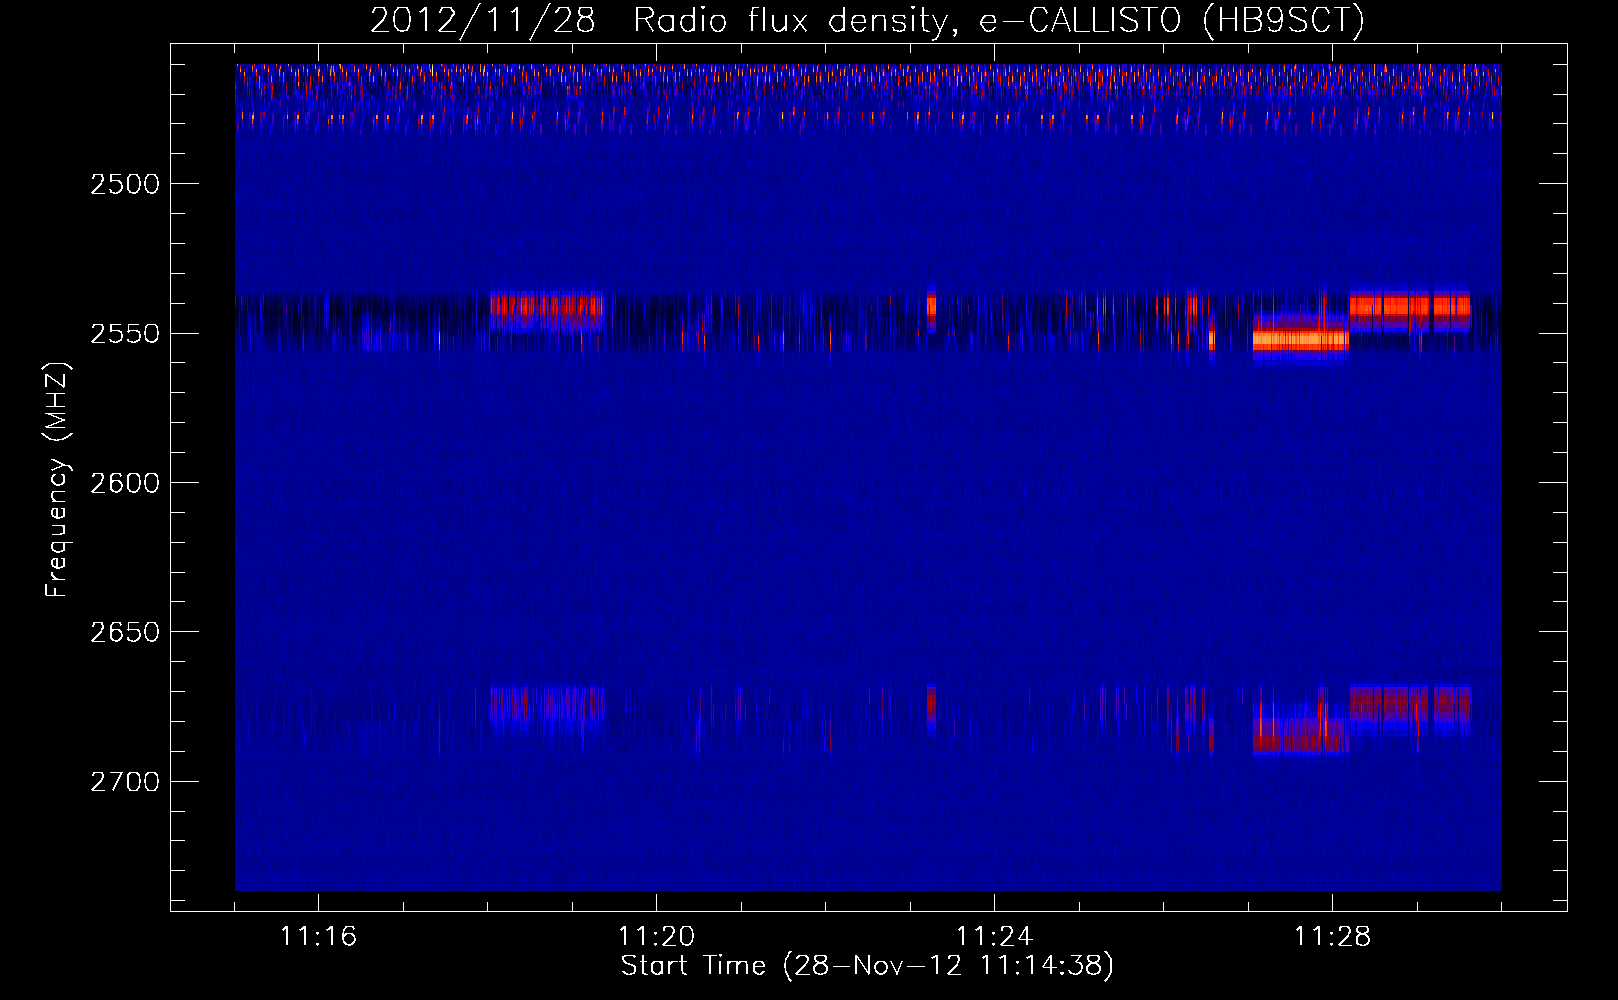1618x1000 pixels.
Task: Click the red burst at 2540 MHz near 11:18
Action: tap(546, 307)
